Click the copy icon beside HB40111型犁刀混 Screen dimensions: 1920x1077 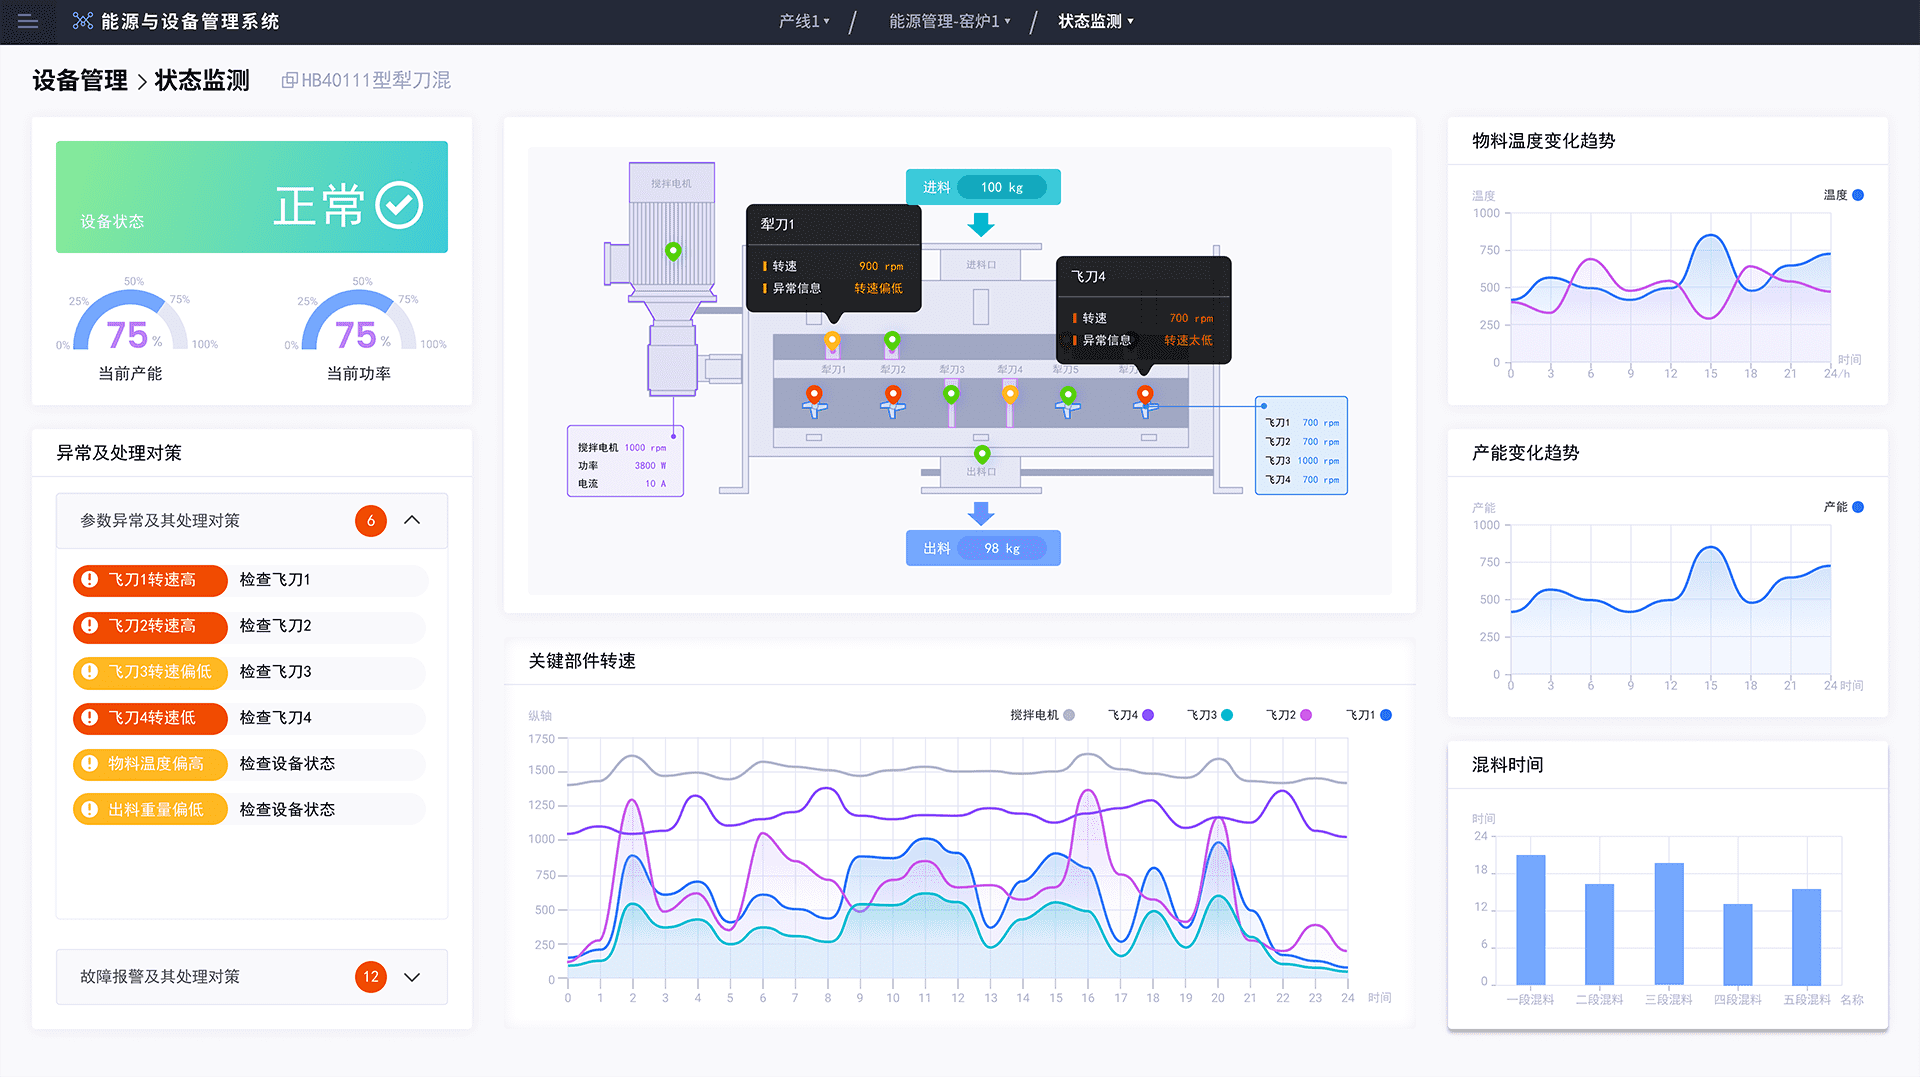(x=289, y=80)
